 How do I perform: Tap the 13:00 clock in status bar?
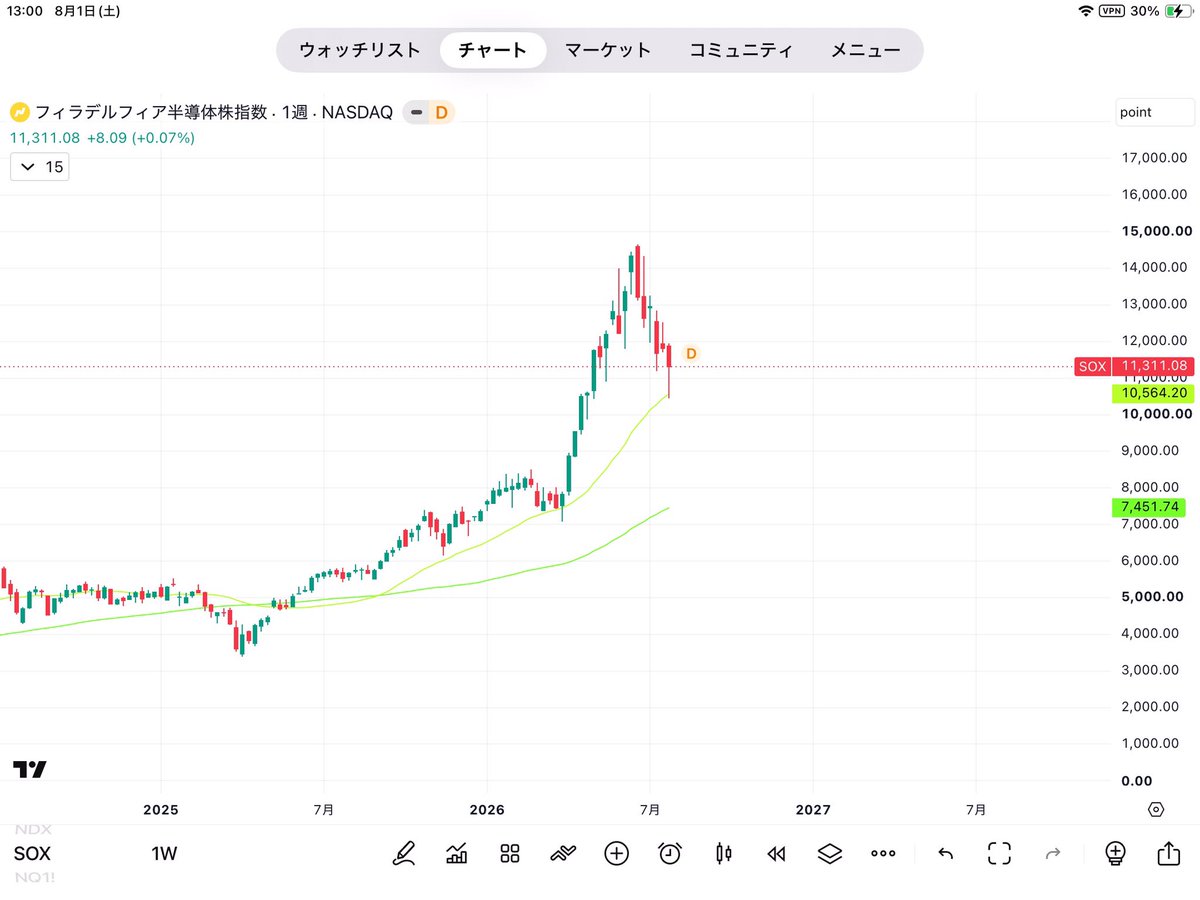25,11
